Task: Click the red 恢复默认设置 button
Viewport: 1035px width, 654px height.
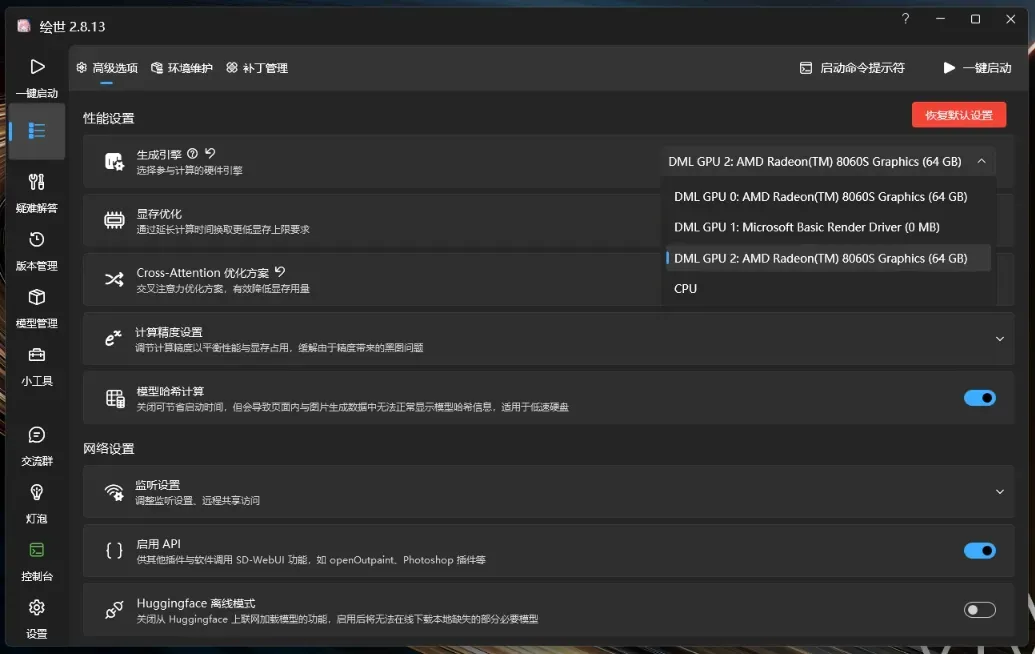Action: point(958,115)
